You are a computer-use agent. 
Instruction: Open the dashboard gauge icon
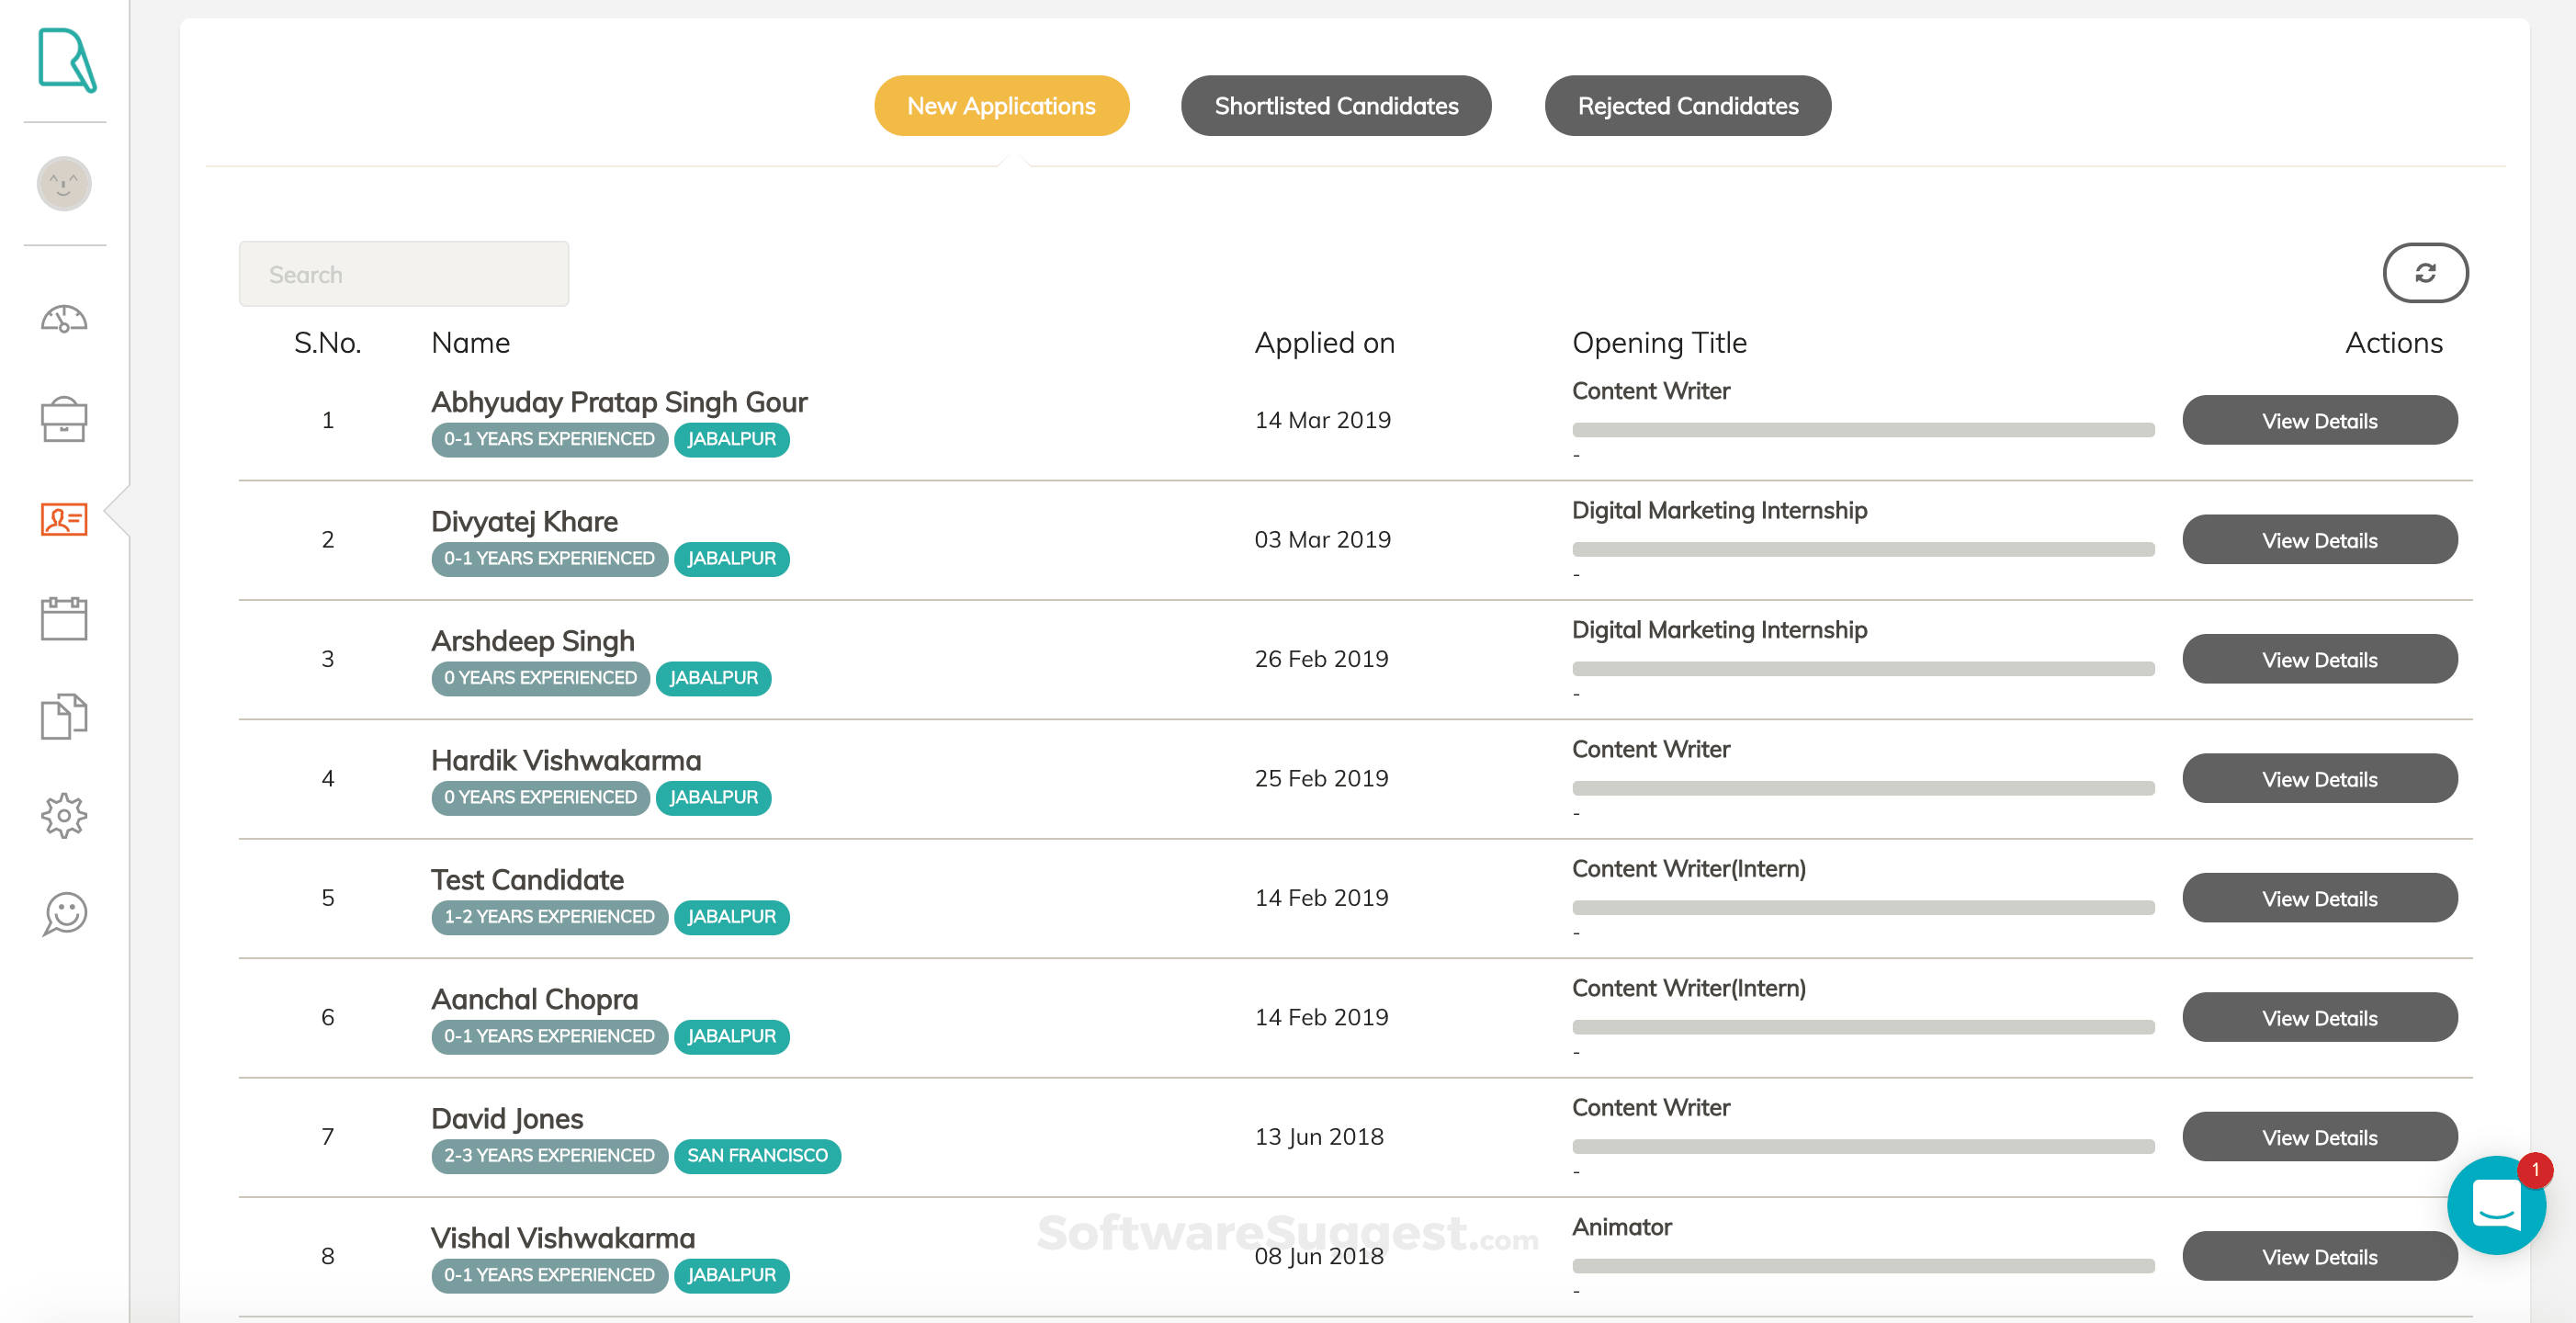tap(64, 319)
